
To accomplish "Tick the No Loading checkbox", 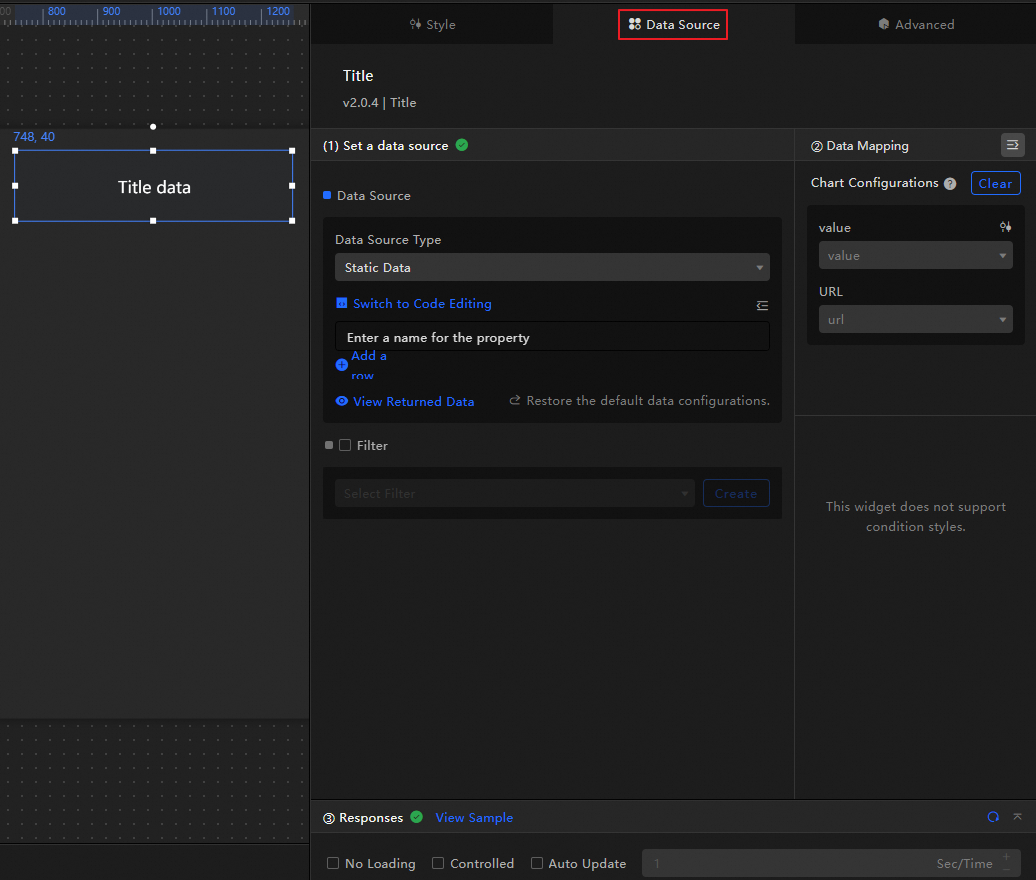I will click(x=333, y=864).
